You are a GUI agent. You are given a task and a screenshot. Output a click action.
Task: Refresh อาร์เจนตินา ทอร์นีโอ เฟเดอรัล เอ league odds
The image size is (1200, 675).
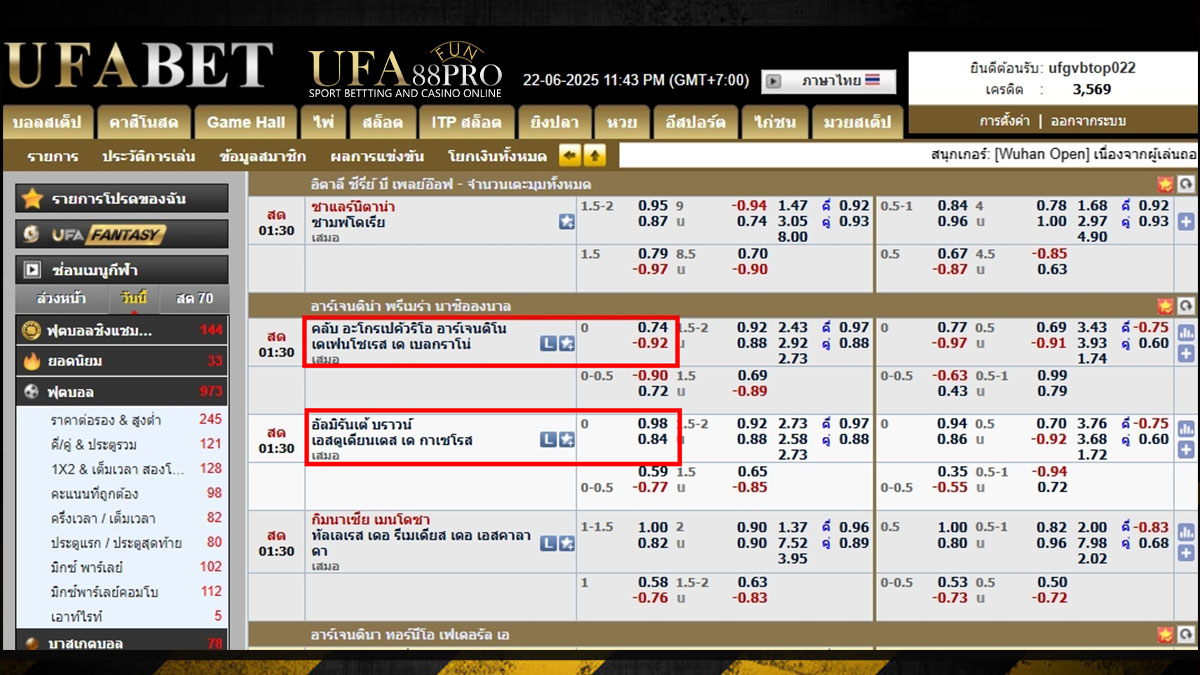point(1186,635)
